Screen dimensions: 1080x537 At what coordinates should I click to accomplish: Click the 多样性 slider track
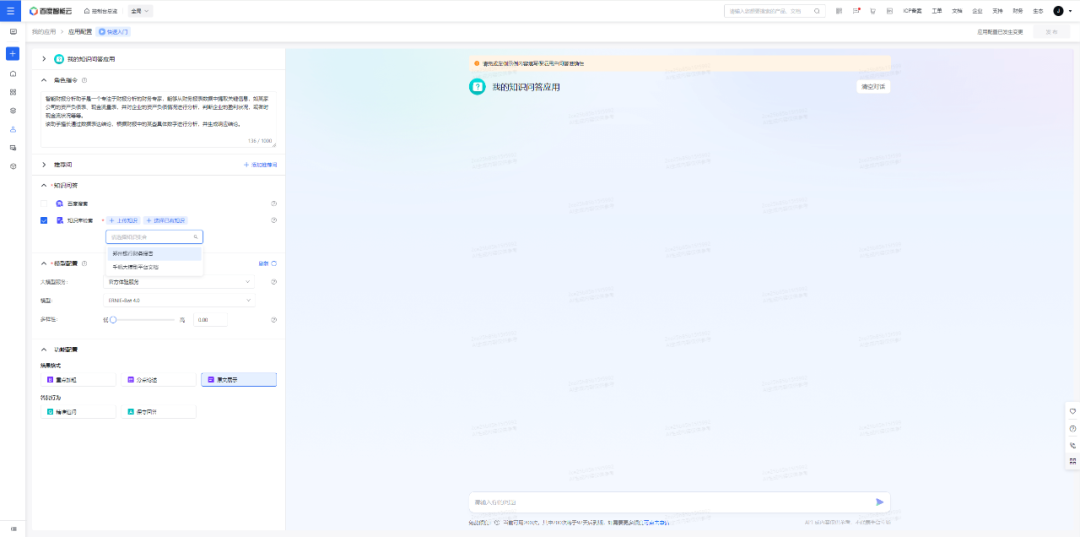point(144,320)
